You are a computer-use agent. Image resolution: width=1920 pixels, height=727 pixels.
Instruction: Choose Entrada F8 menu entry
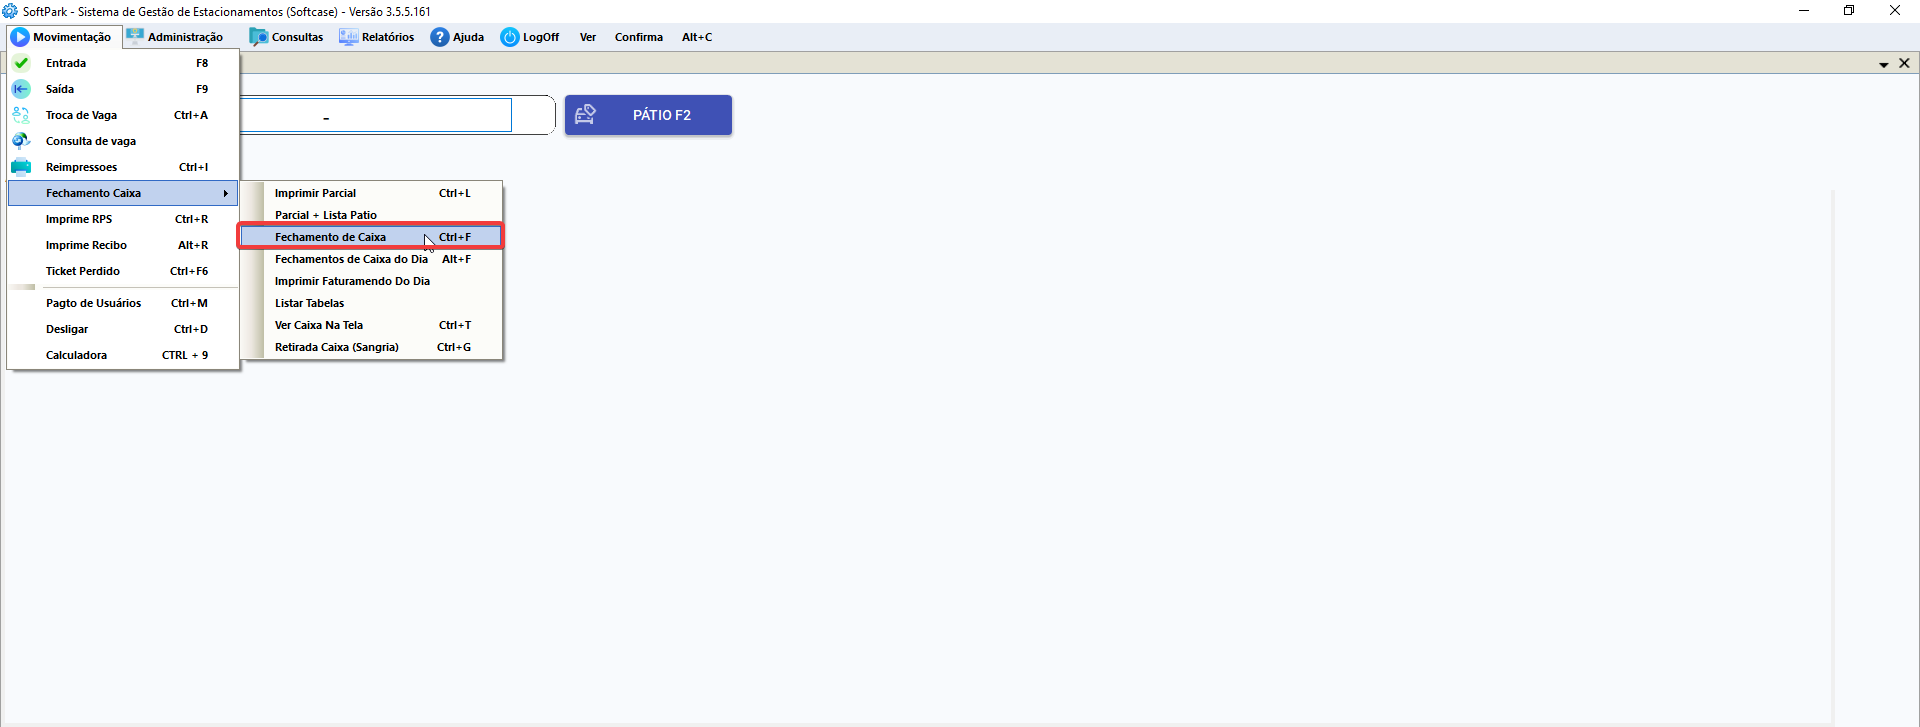(x=123, y=63)
